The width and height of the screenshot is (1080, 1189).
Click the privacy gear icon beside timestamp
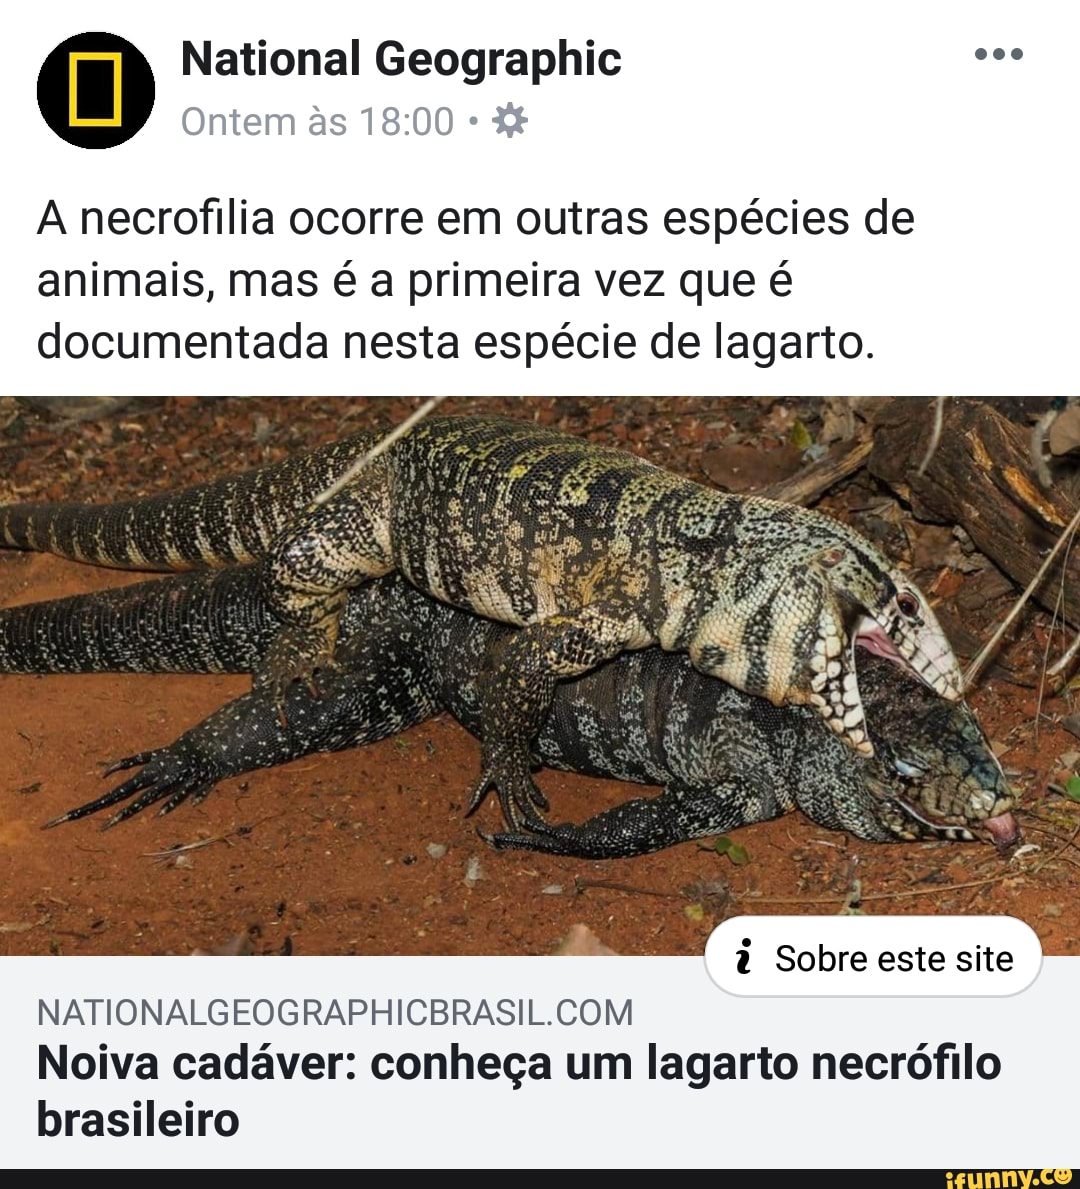[x=510, y=121]
